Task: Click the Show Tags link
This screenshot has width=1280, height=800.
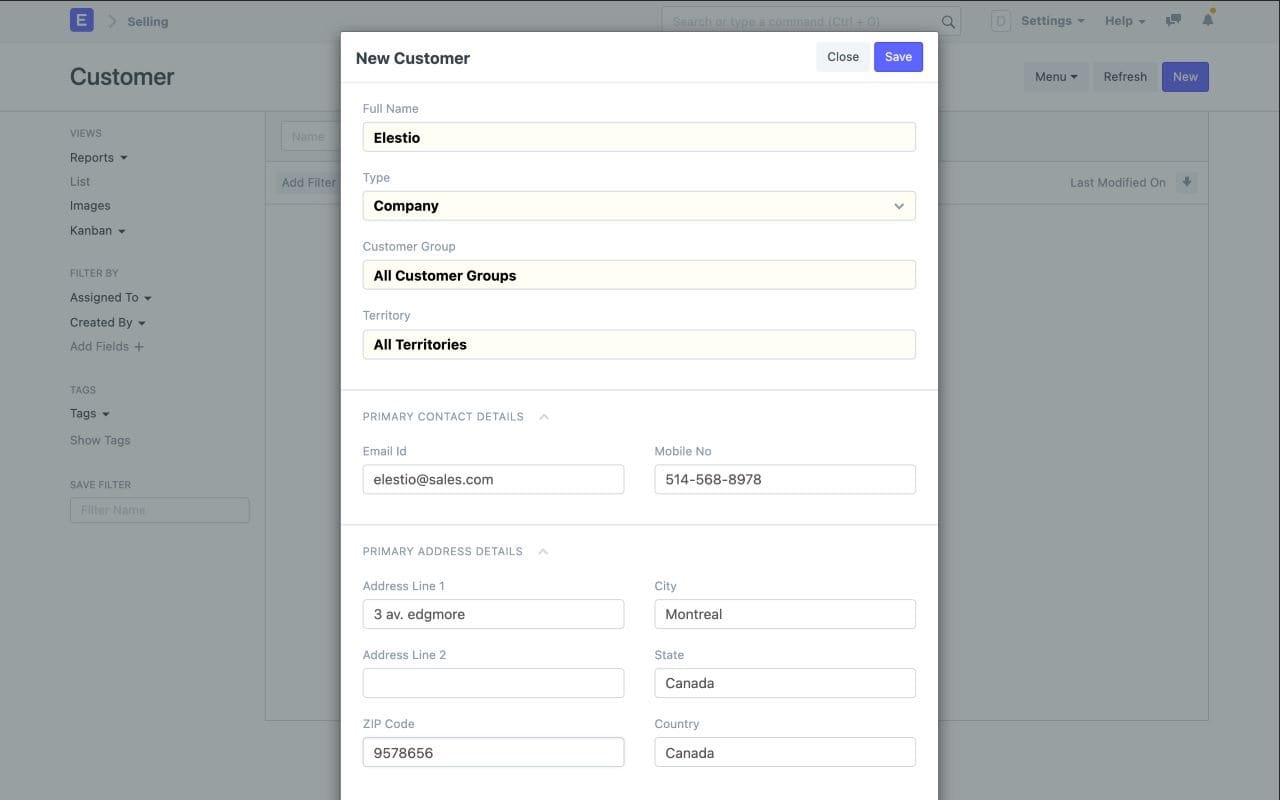Action: tap(99, 439)
